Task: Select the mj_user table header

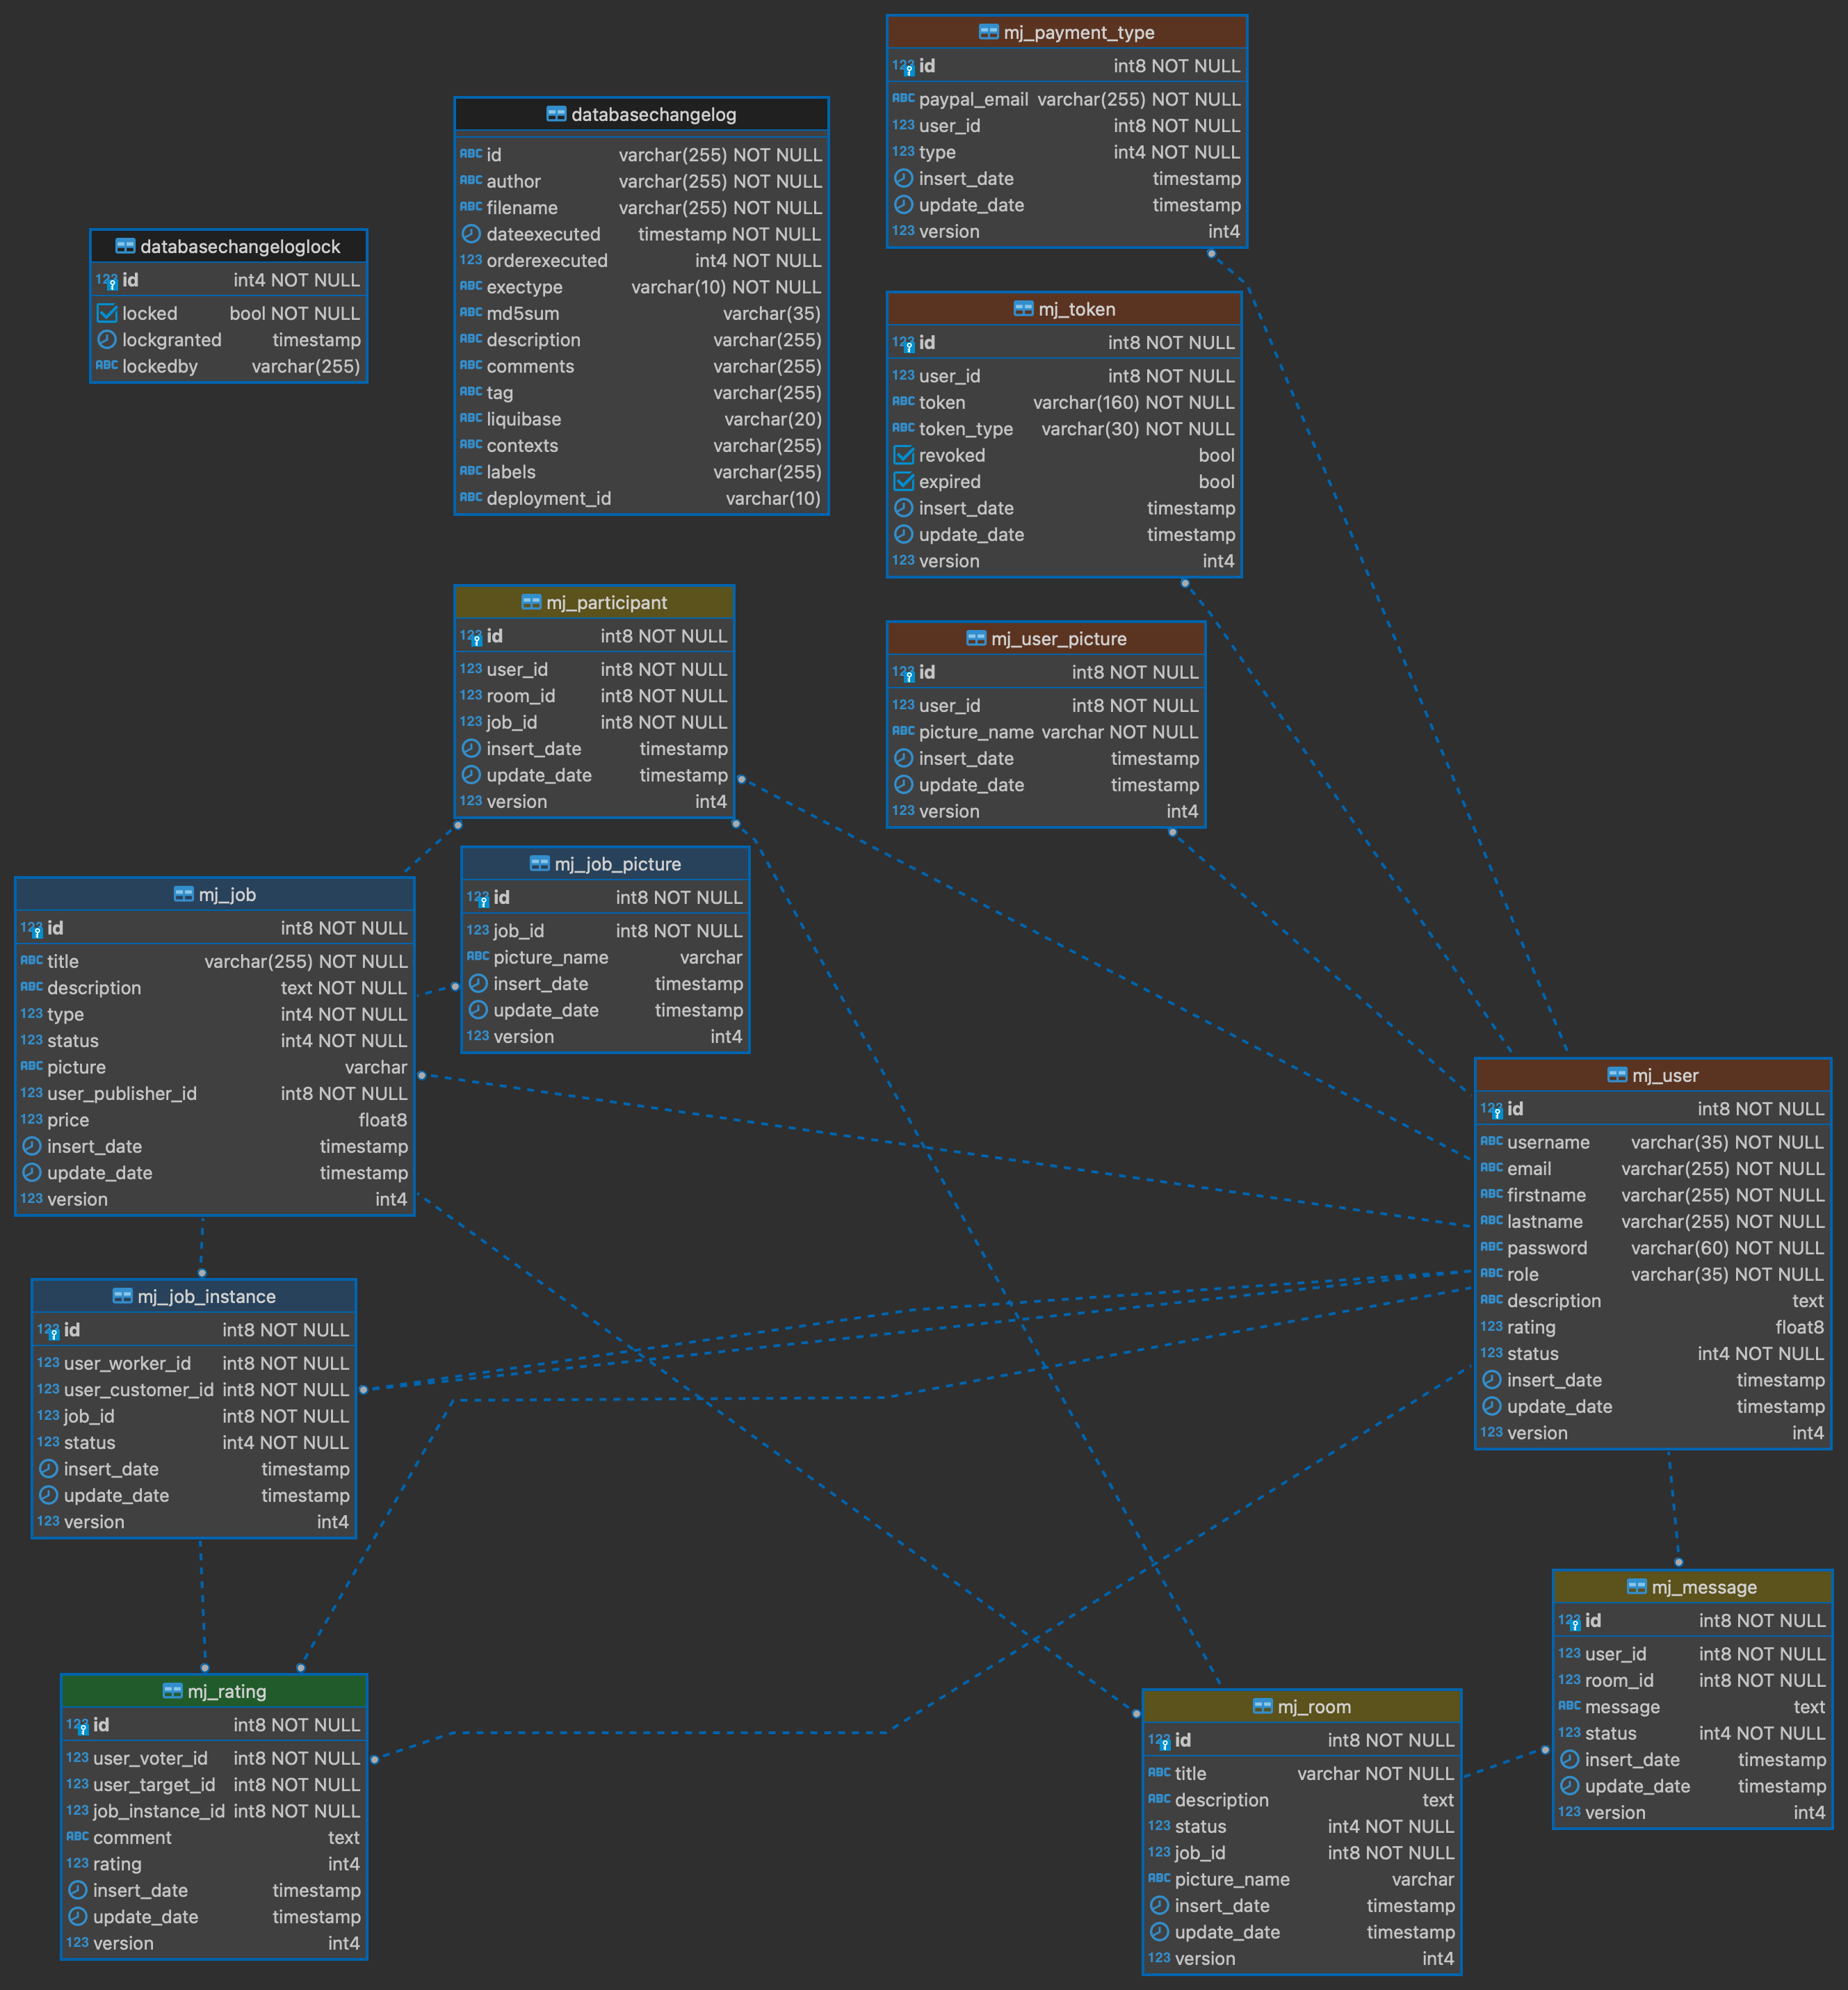Action: point(1653,1075)
